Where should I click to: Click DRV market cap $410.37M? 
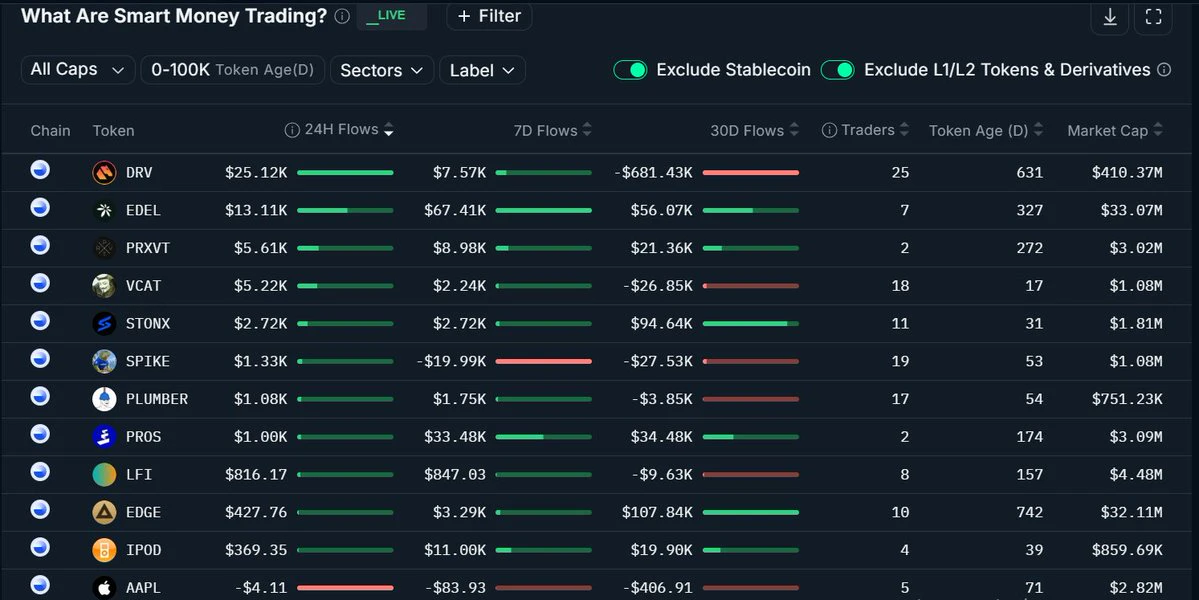click(x=1126, y=173)
